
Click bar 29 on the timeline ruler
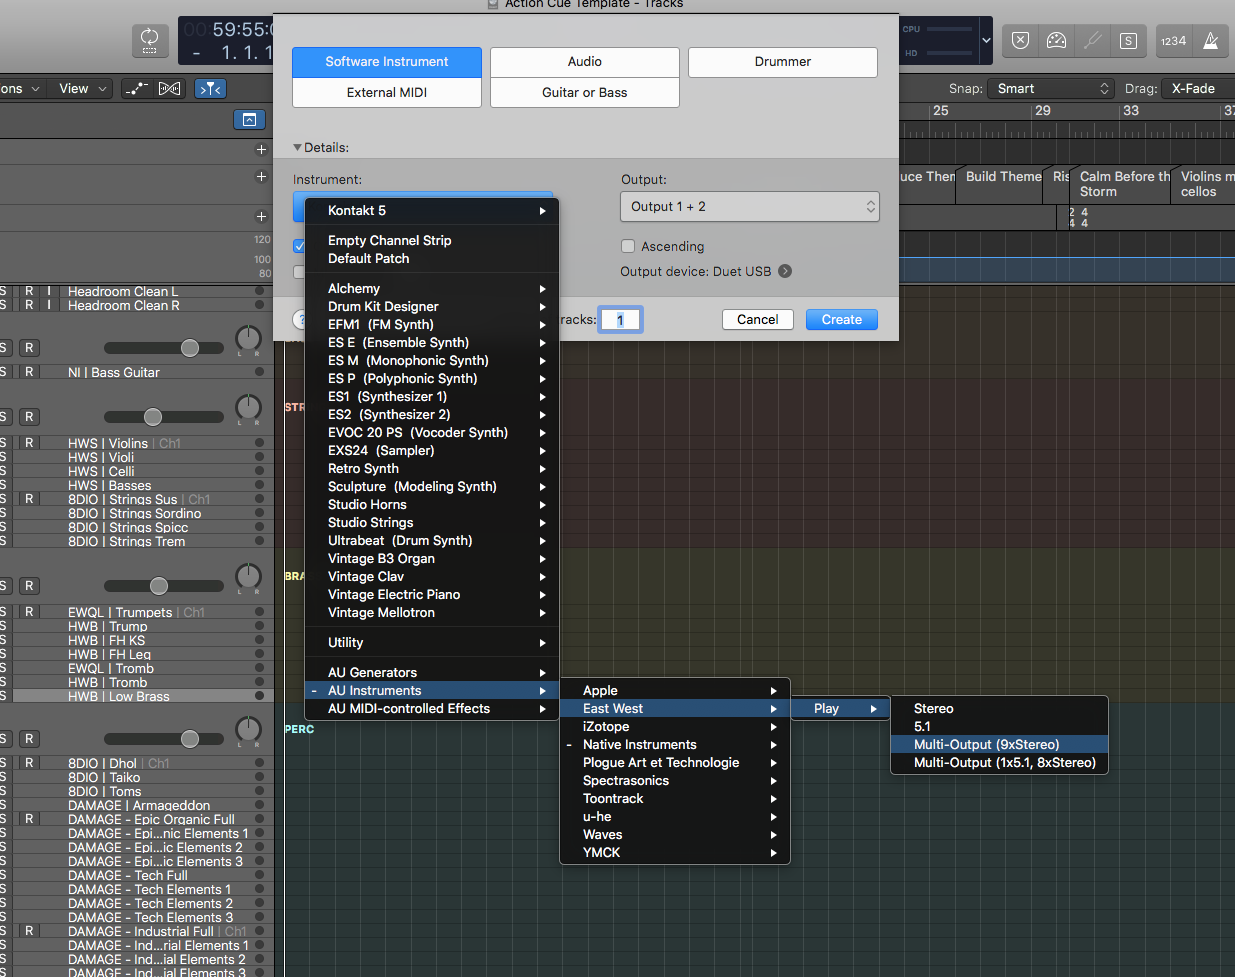click(1043, 110)
